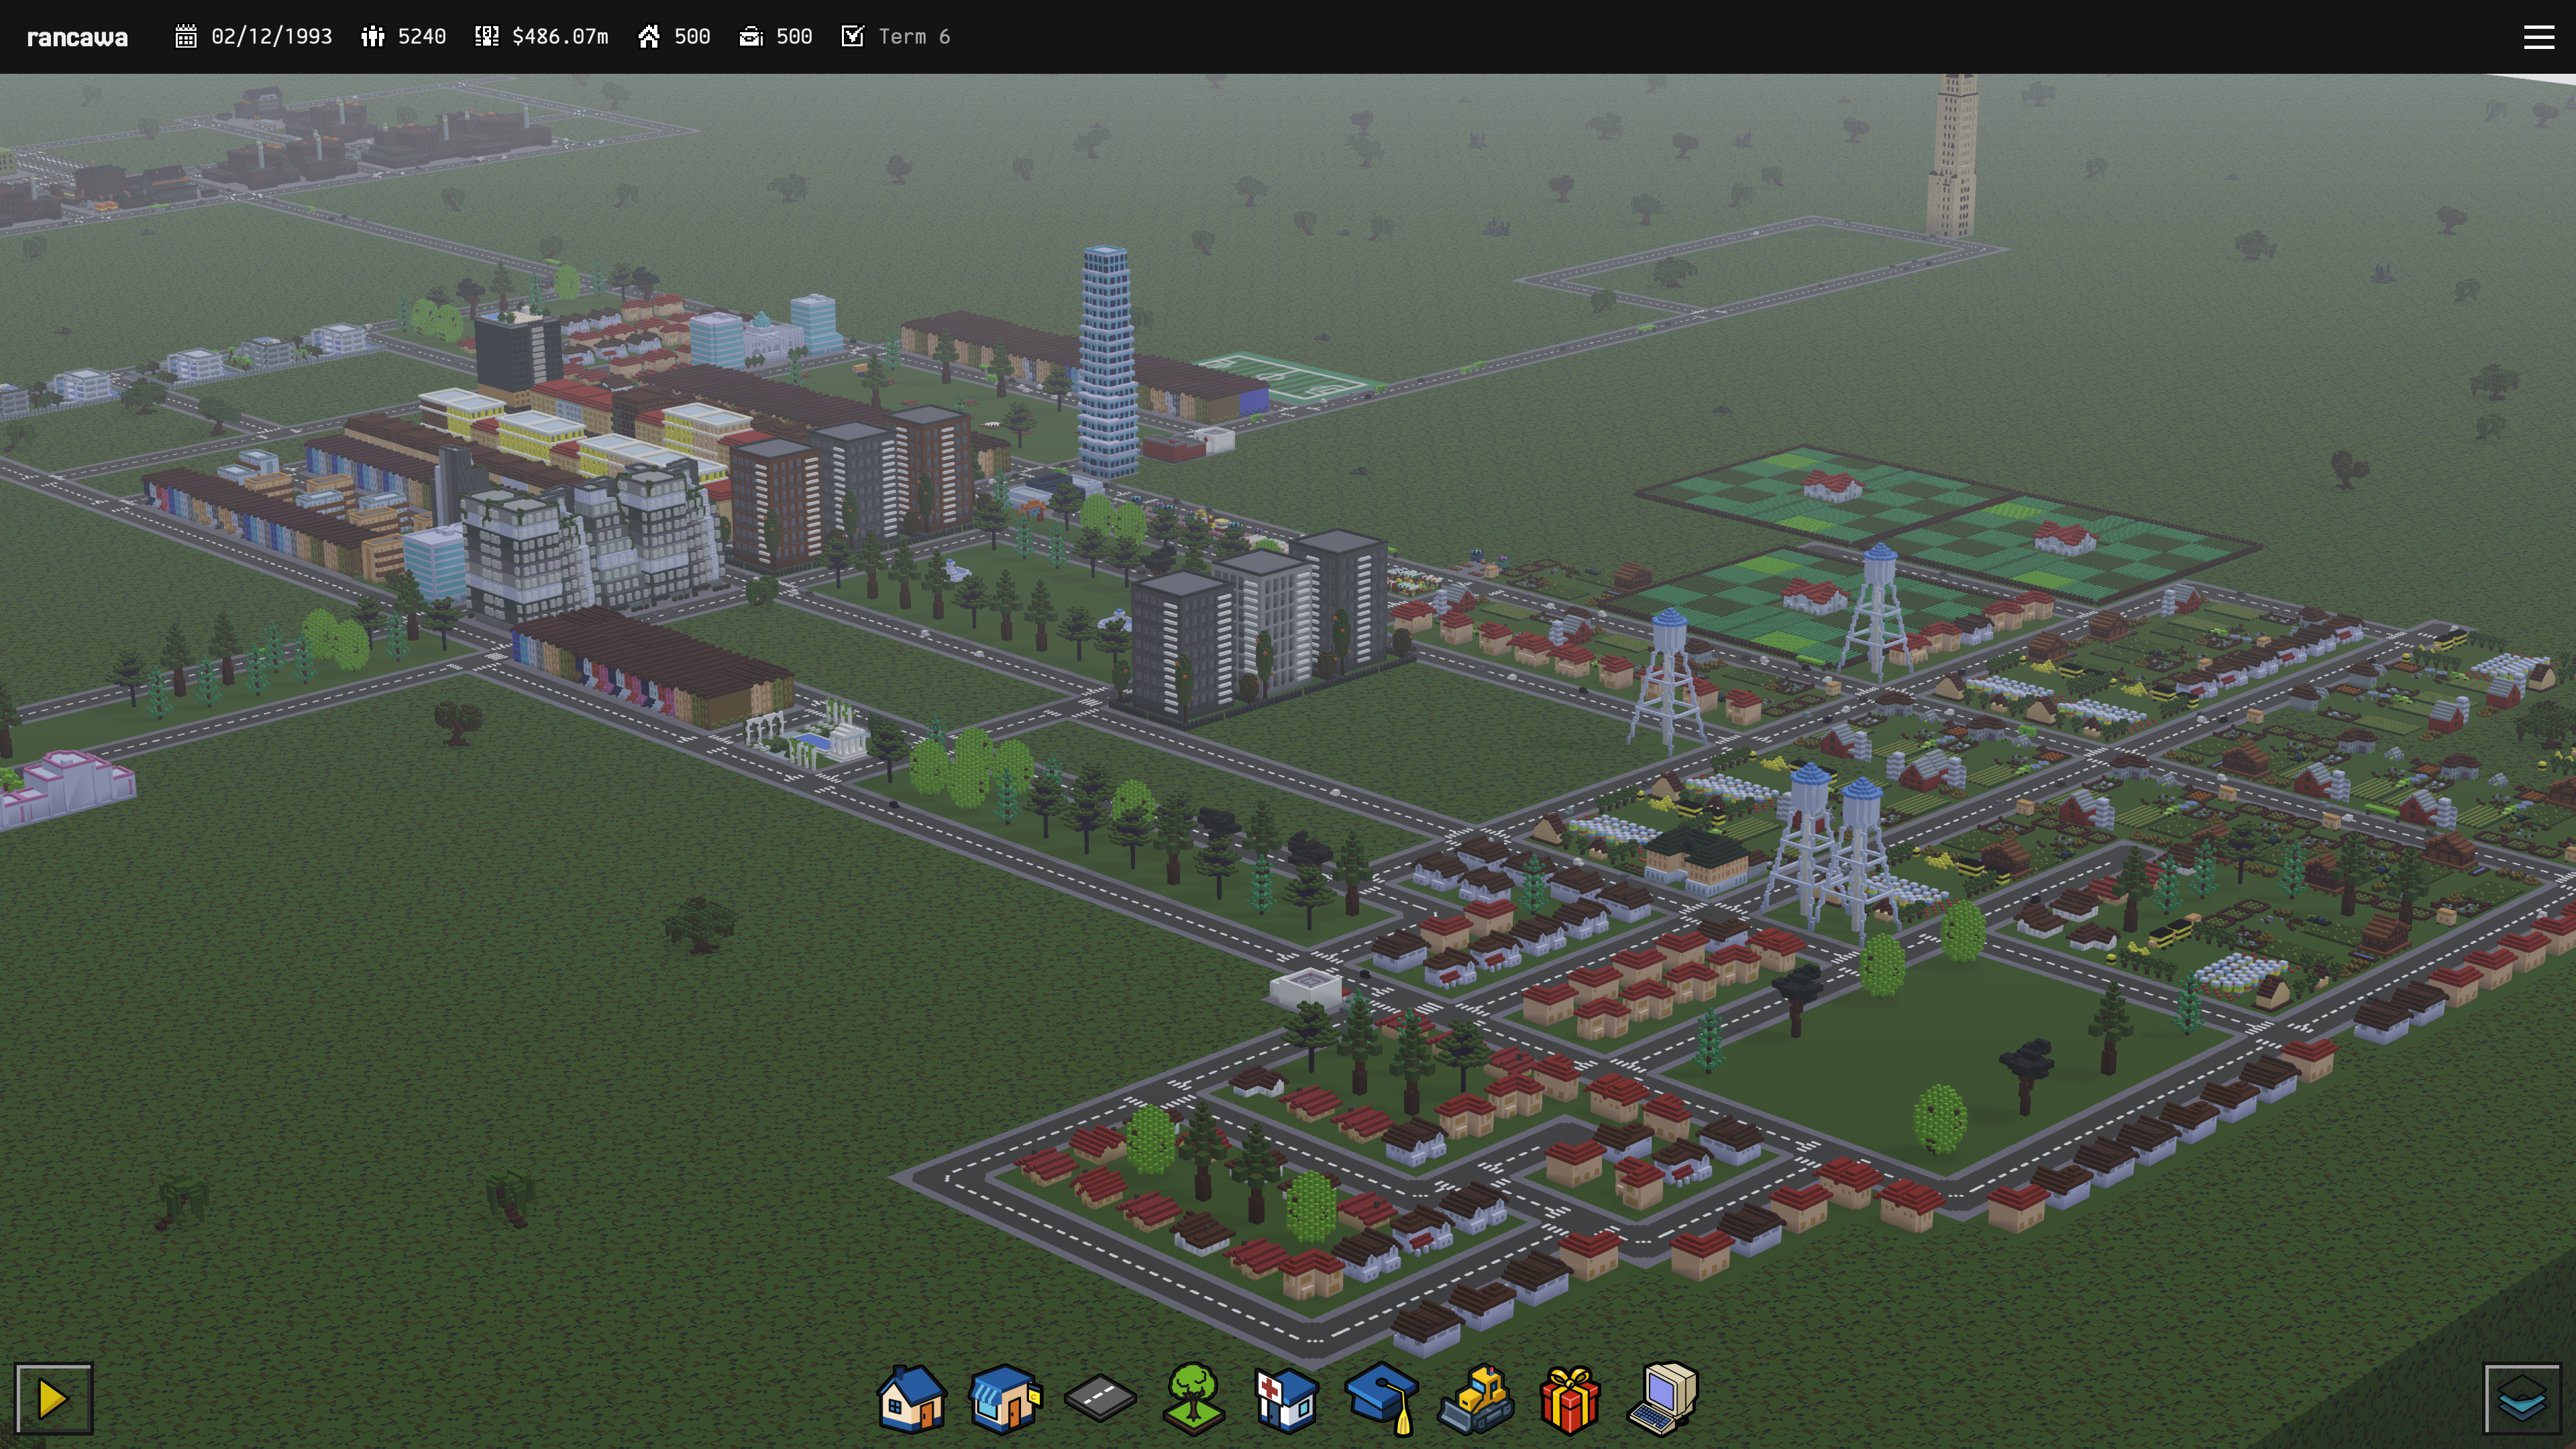Viewport: 2576px width, 1449px height.
Task: Resume simulation with the play button
Action: tap(53, 1398)
